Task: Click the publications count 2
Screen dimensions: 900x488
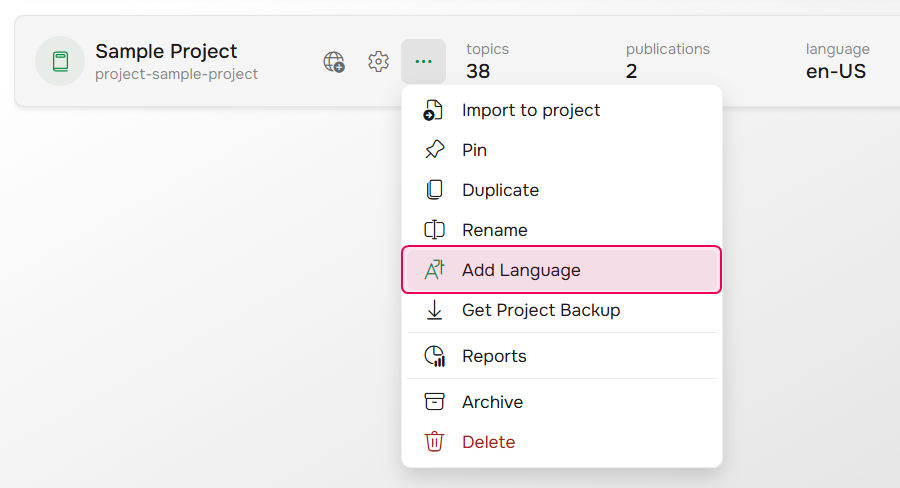Action: pyautogui.click(x=631, y=71)
